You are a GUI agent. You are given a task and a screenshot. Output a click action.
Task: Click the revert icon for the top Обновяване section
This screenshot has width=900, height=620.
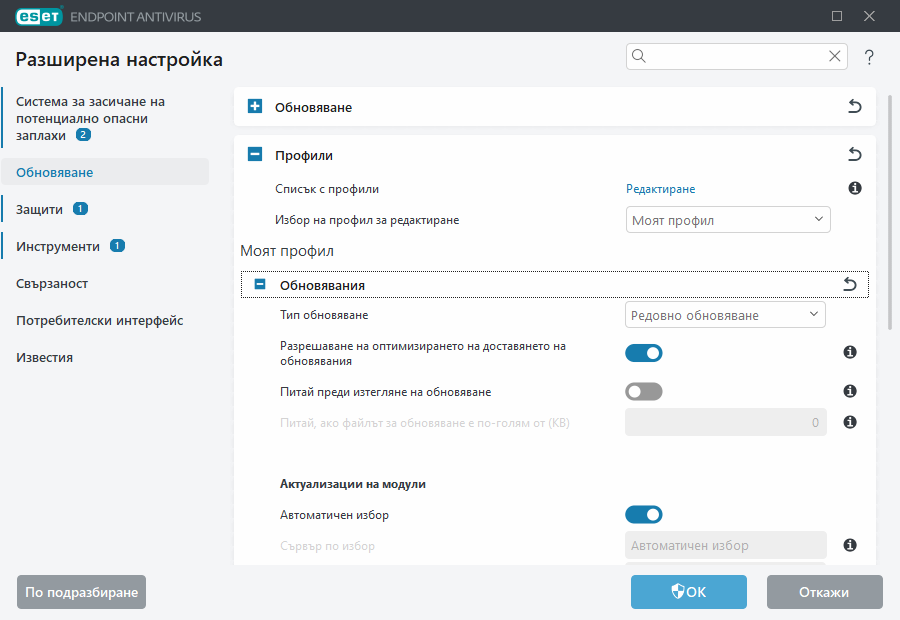854,106
